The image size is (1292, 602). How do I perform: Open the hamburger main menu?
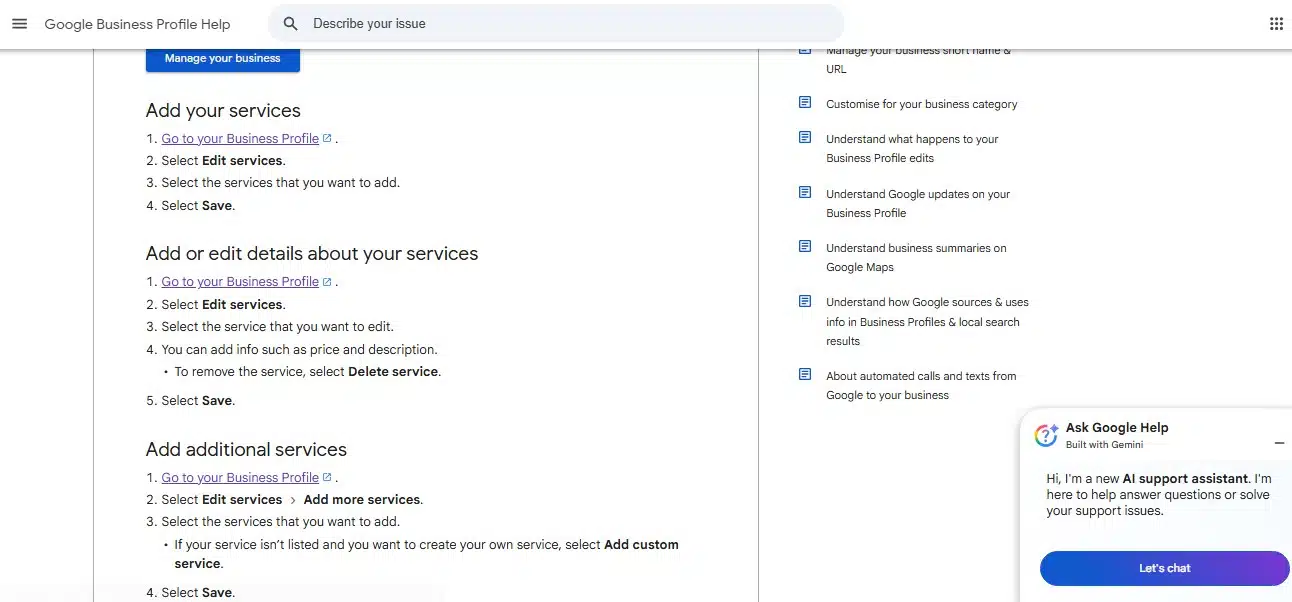(x=19, y=24)
